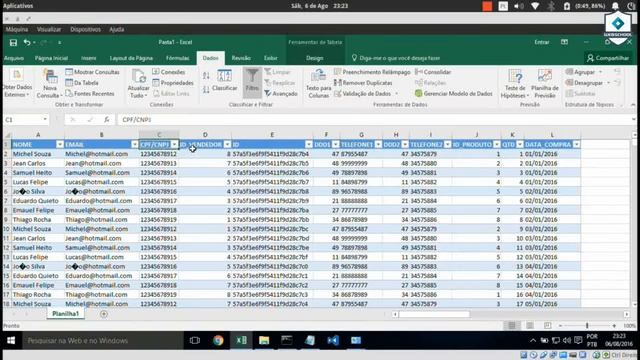The height and width of the screenshot is (360, 640).
Task: Click Remover Duplicatas
Action: click(x=363, y=83)
